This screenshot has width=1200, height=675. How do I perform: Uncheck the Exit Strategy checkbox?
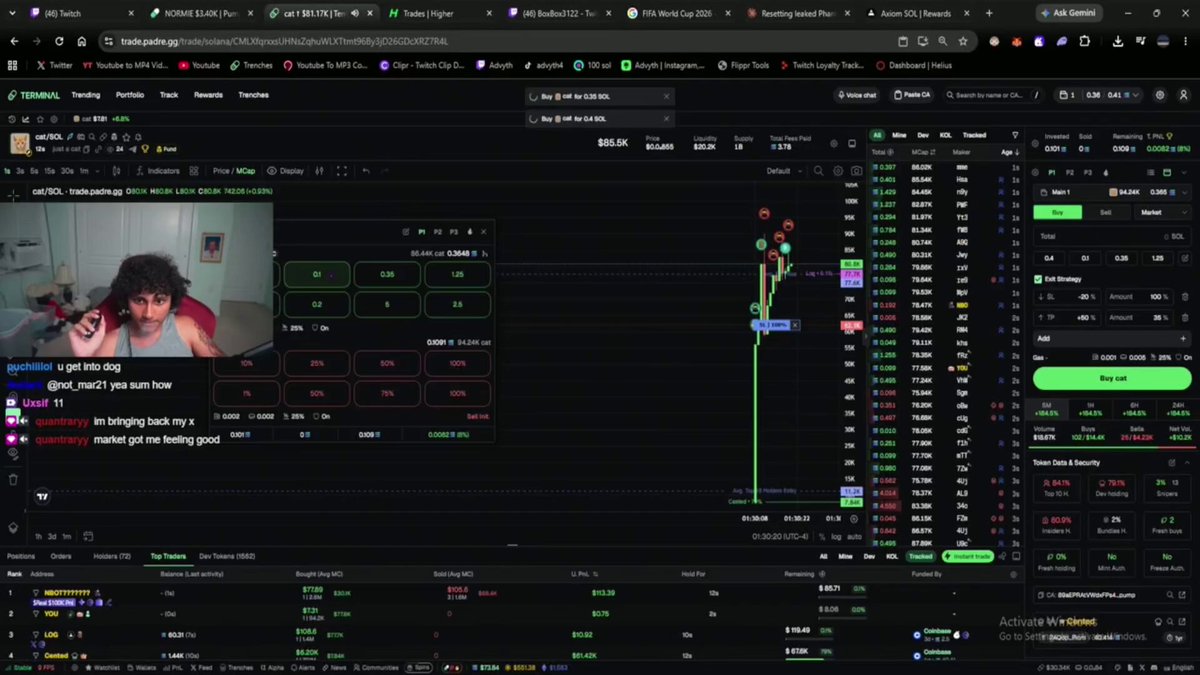(x=1038, y=279)
